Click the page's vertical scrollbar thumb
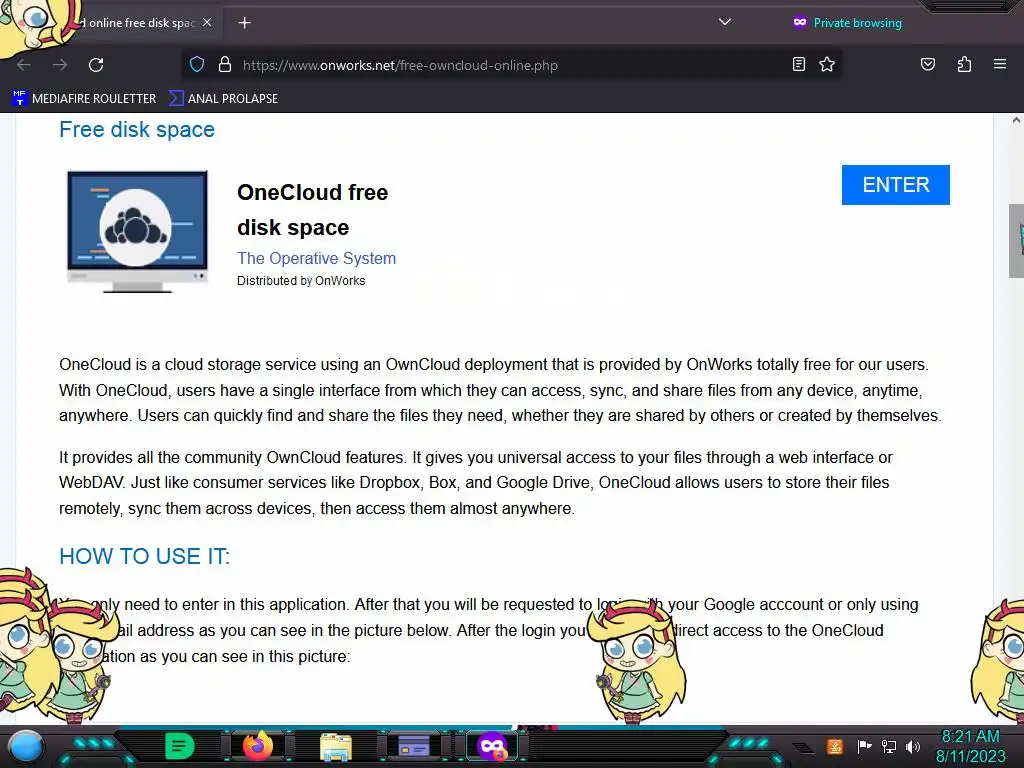Image resolution: width=1024 pixels, height=768 pixels. pos(1016,241)
